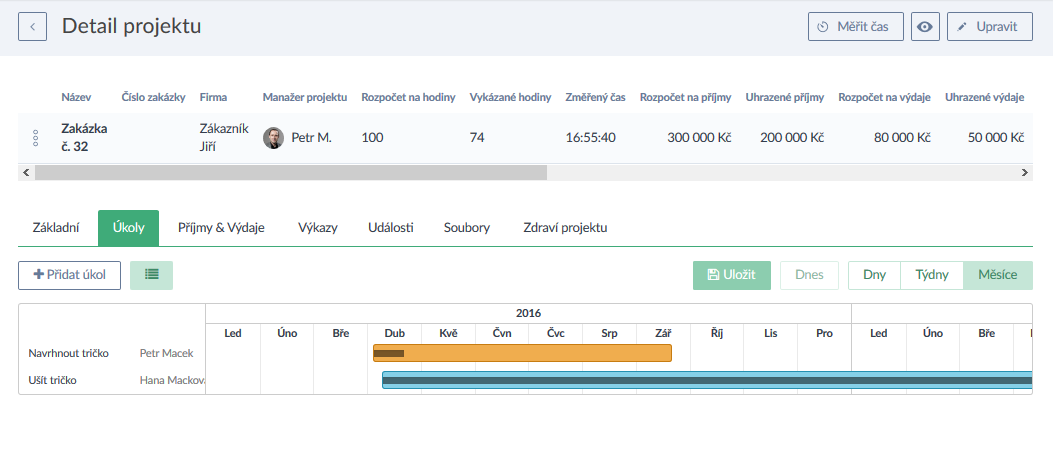The width and height of the screenshot is (1053, 460).
Task: Switch Gantt scale to Týdny
Action: (x=931, y=275)
